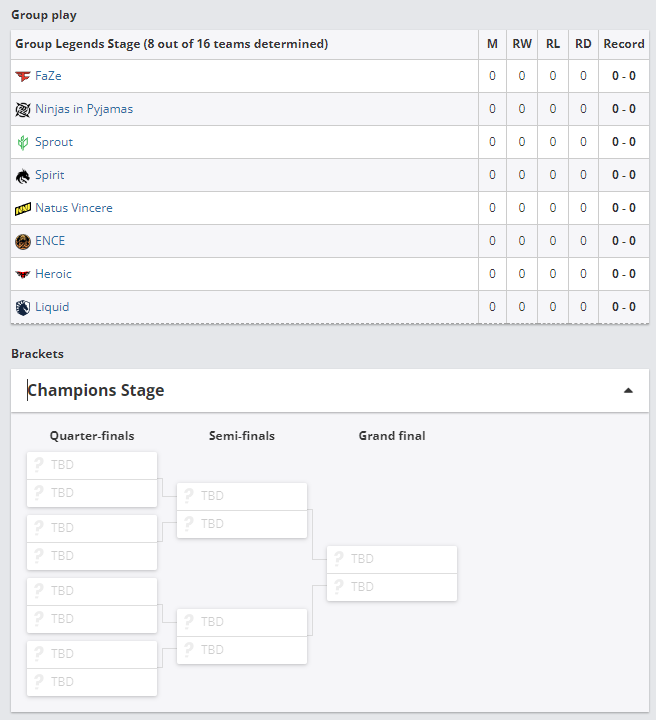Click the Natus Vincere logo icon
The height and width of the screenshot is (720, 656).
[23, 208]
